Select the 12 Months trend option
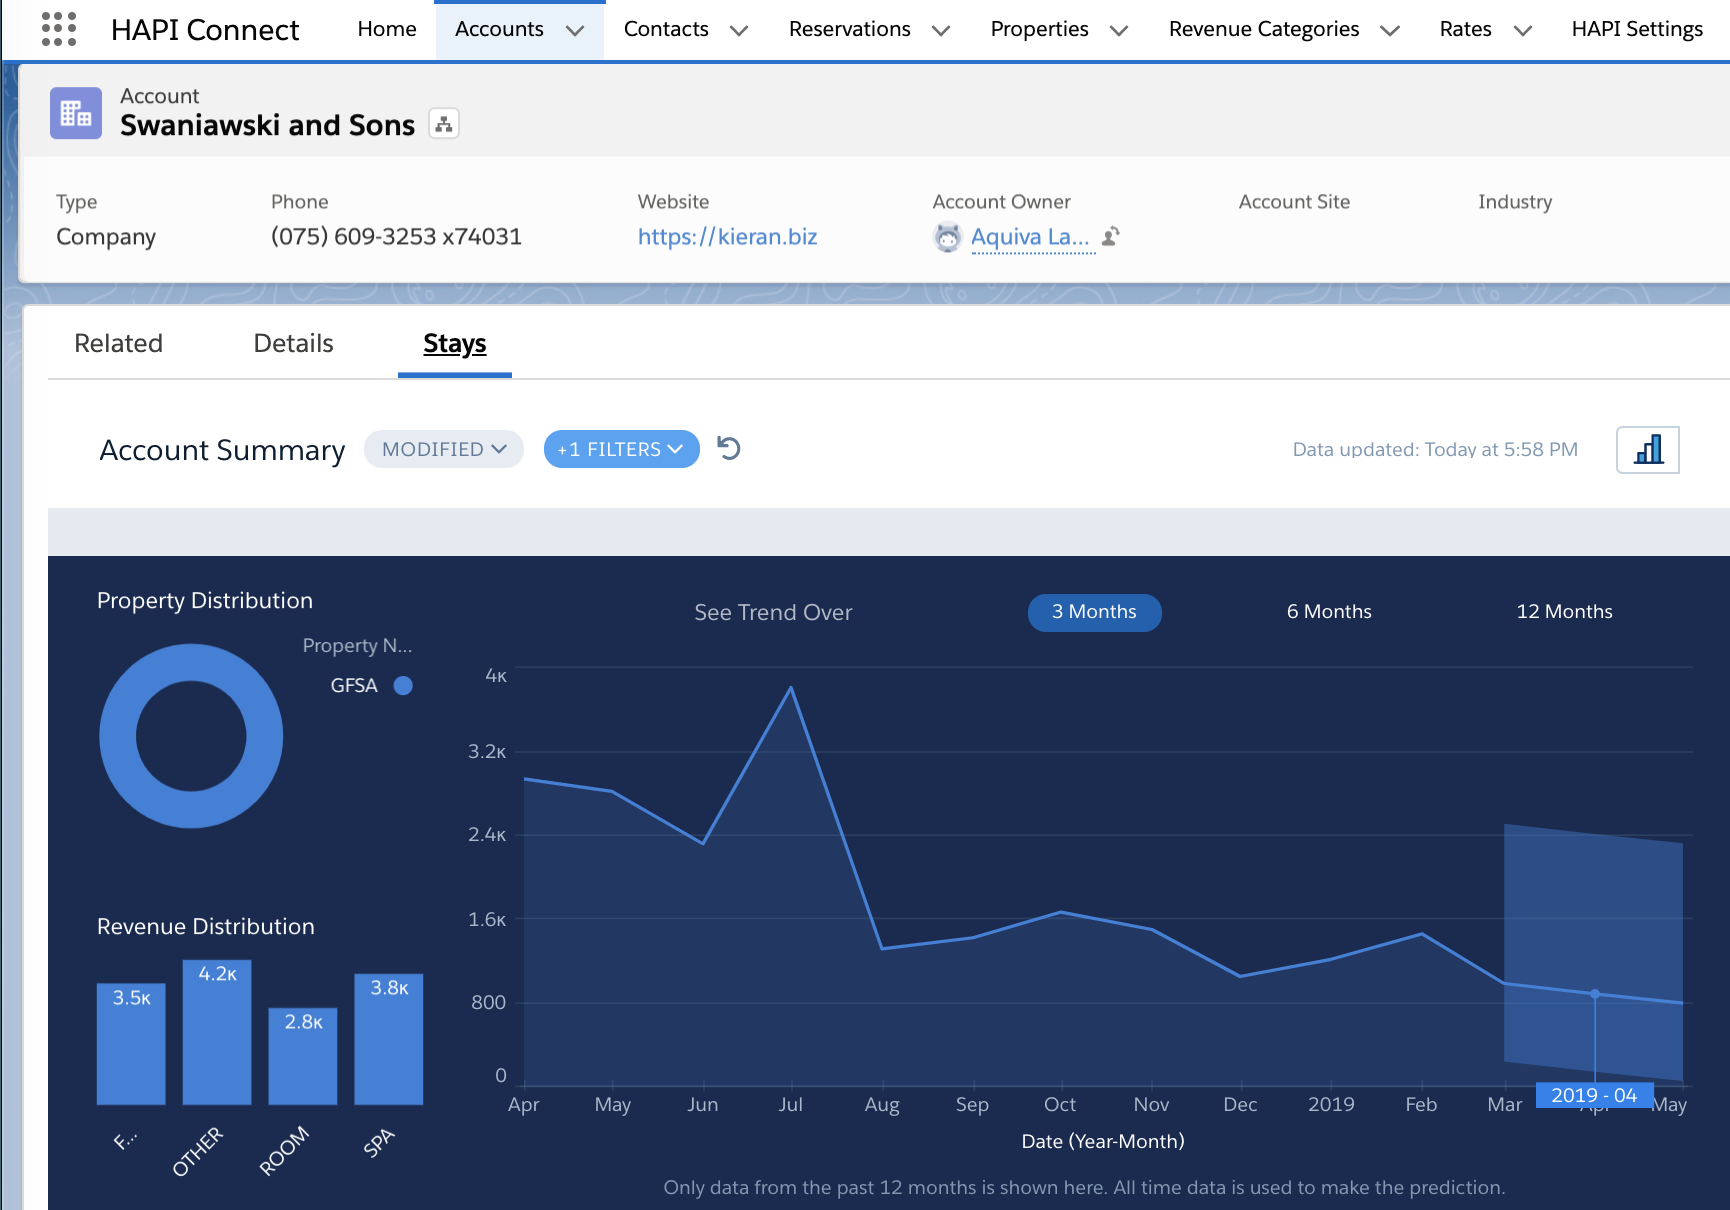 pyautogui.click(x=1564, y=612)
